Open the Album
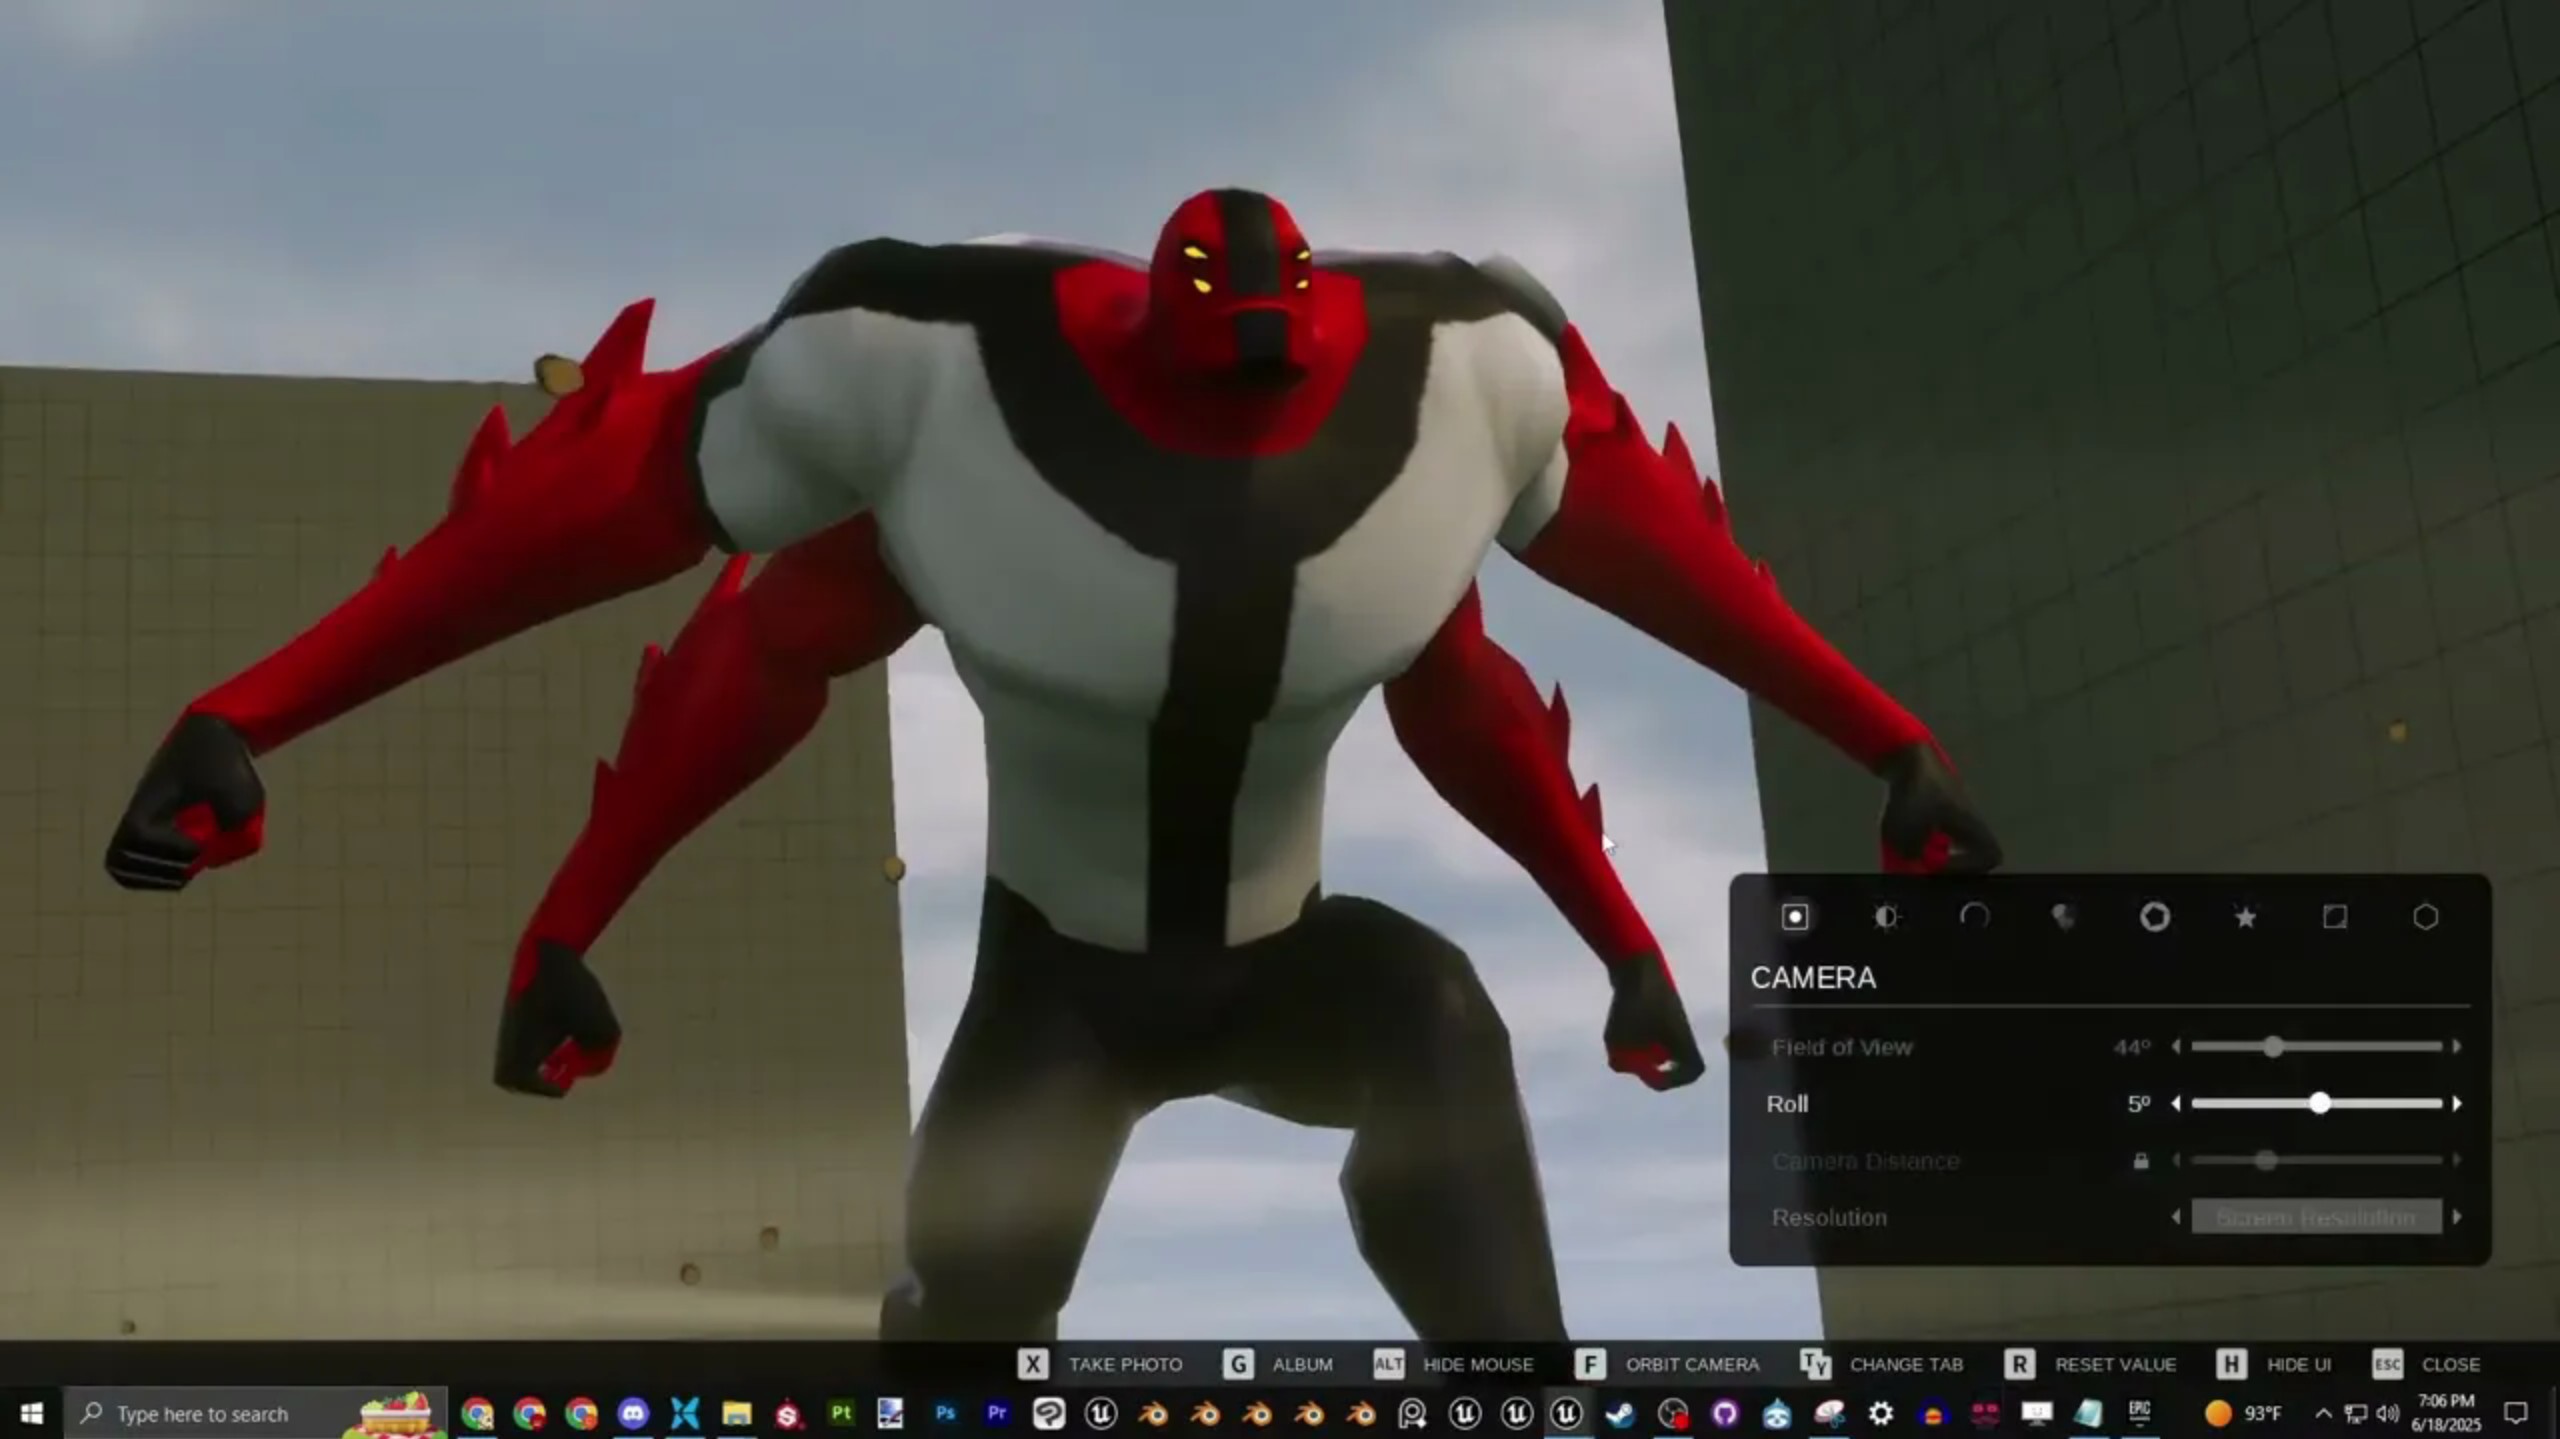This screenshot has width=2560, height=1439. pyautogui.click(x=1302, y=1365)
